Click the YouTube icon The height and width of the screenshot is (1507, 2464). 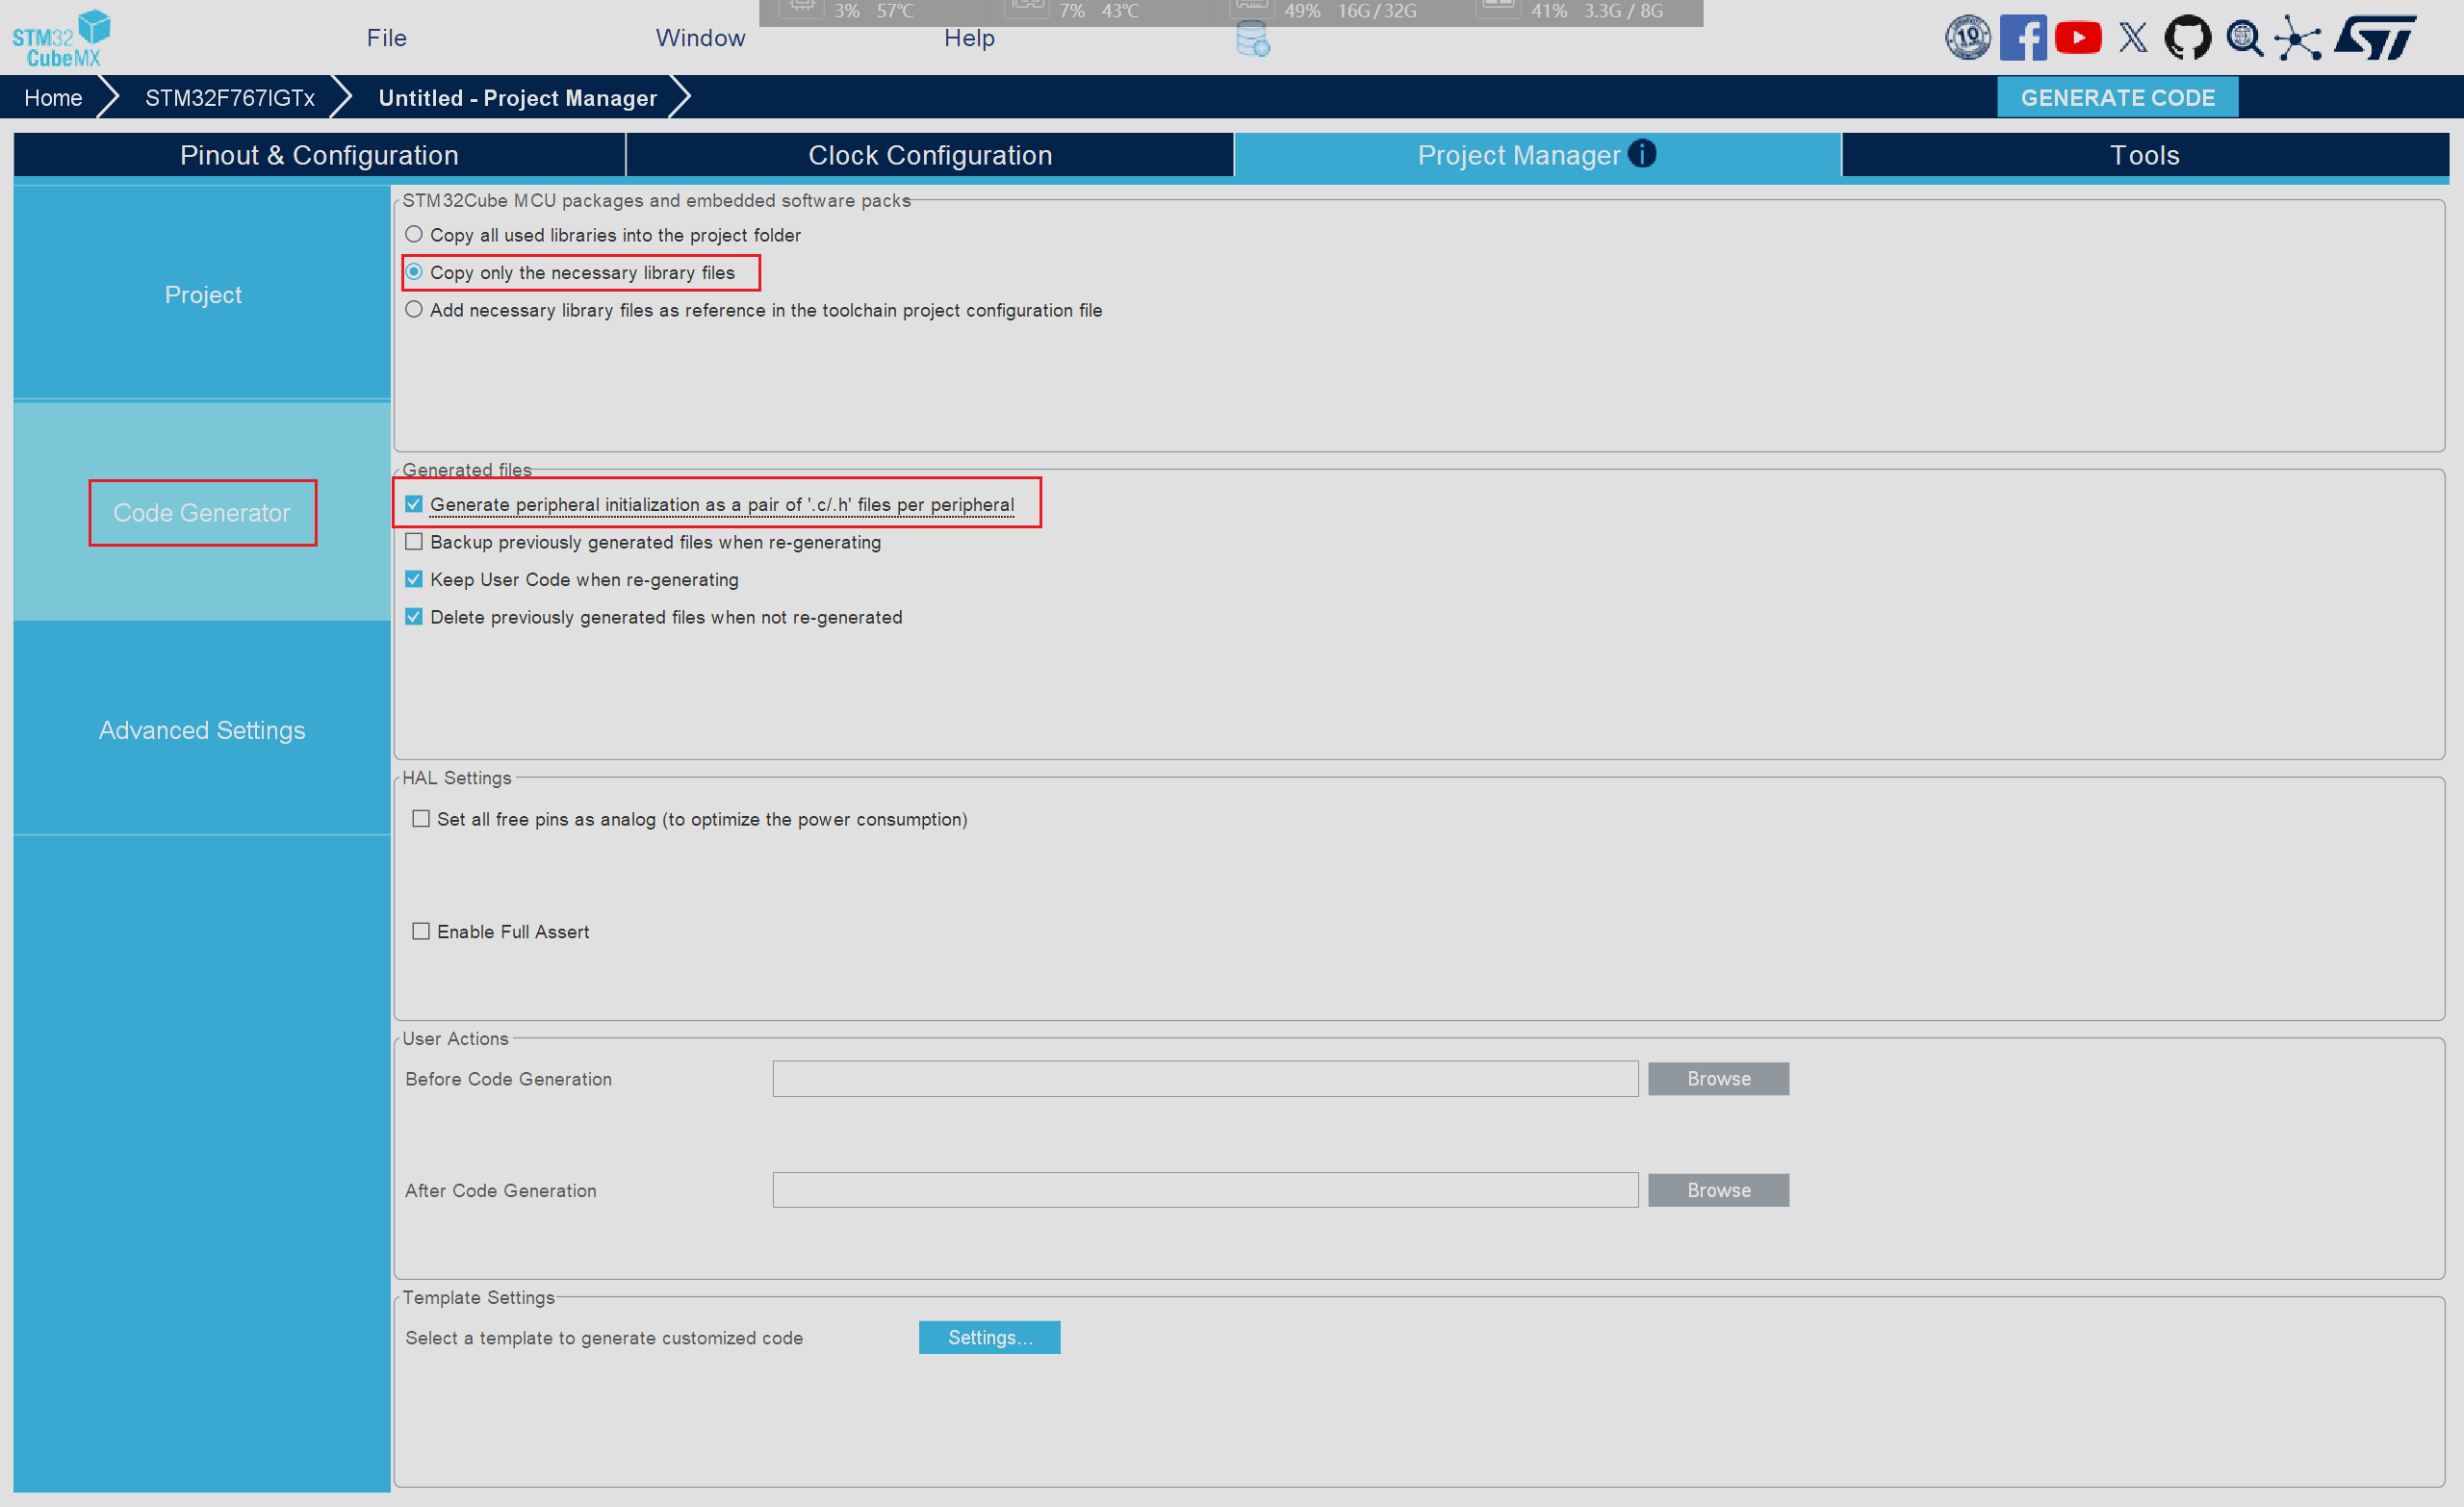(2077, 38)
